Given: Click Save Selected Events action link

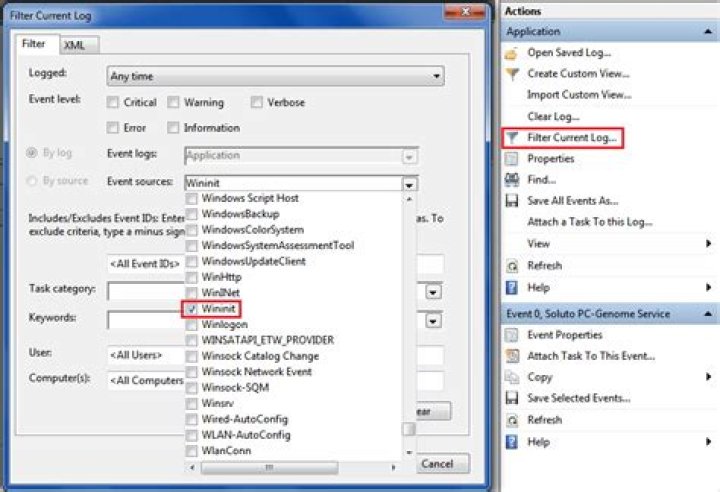Looking at the screenshot, I should (579, 398).
